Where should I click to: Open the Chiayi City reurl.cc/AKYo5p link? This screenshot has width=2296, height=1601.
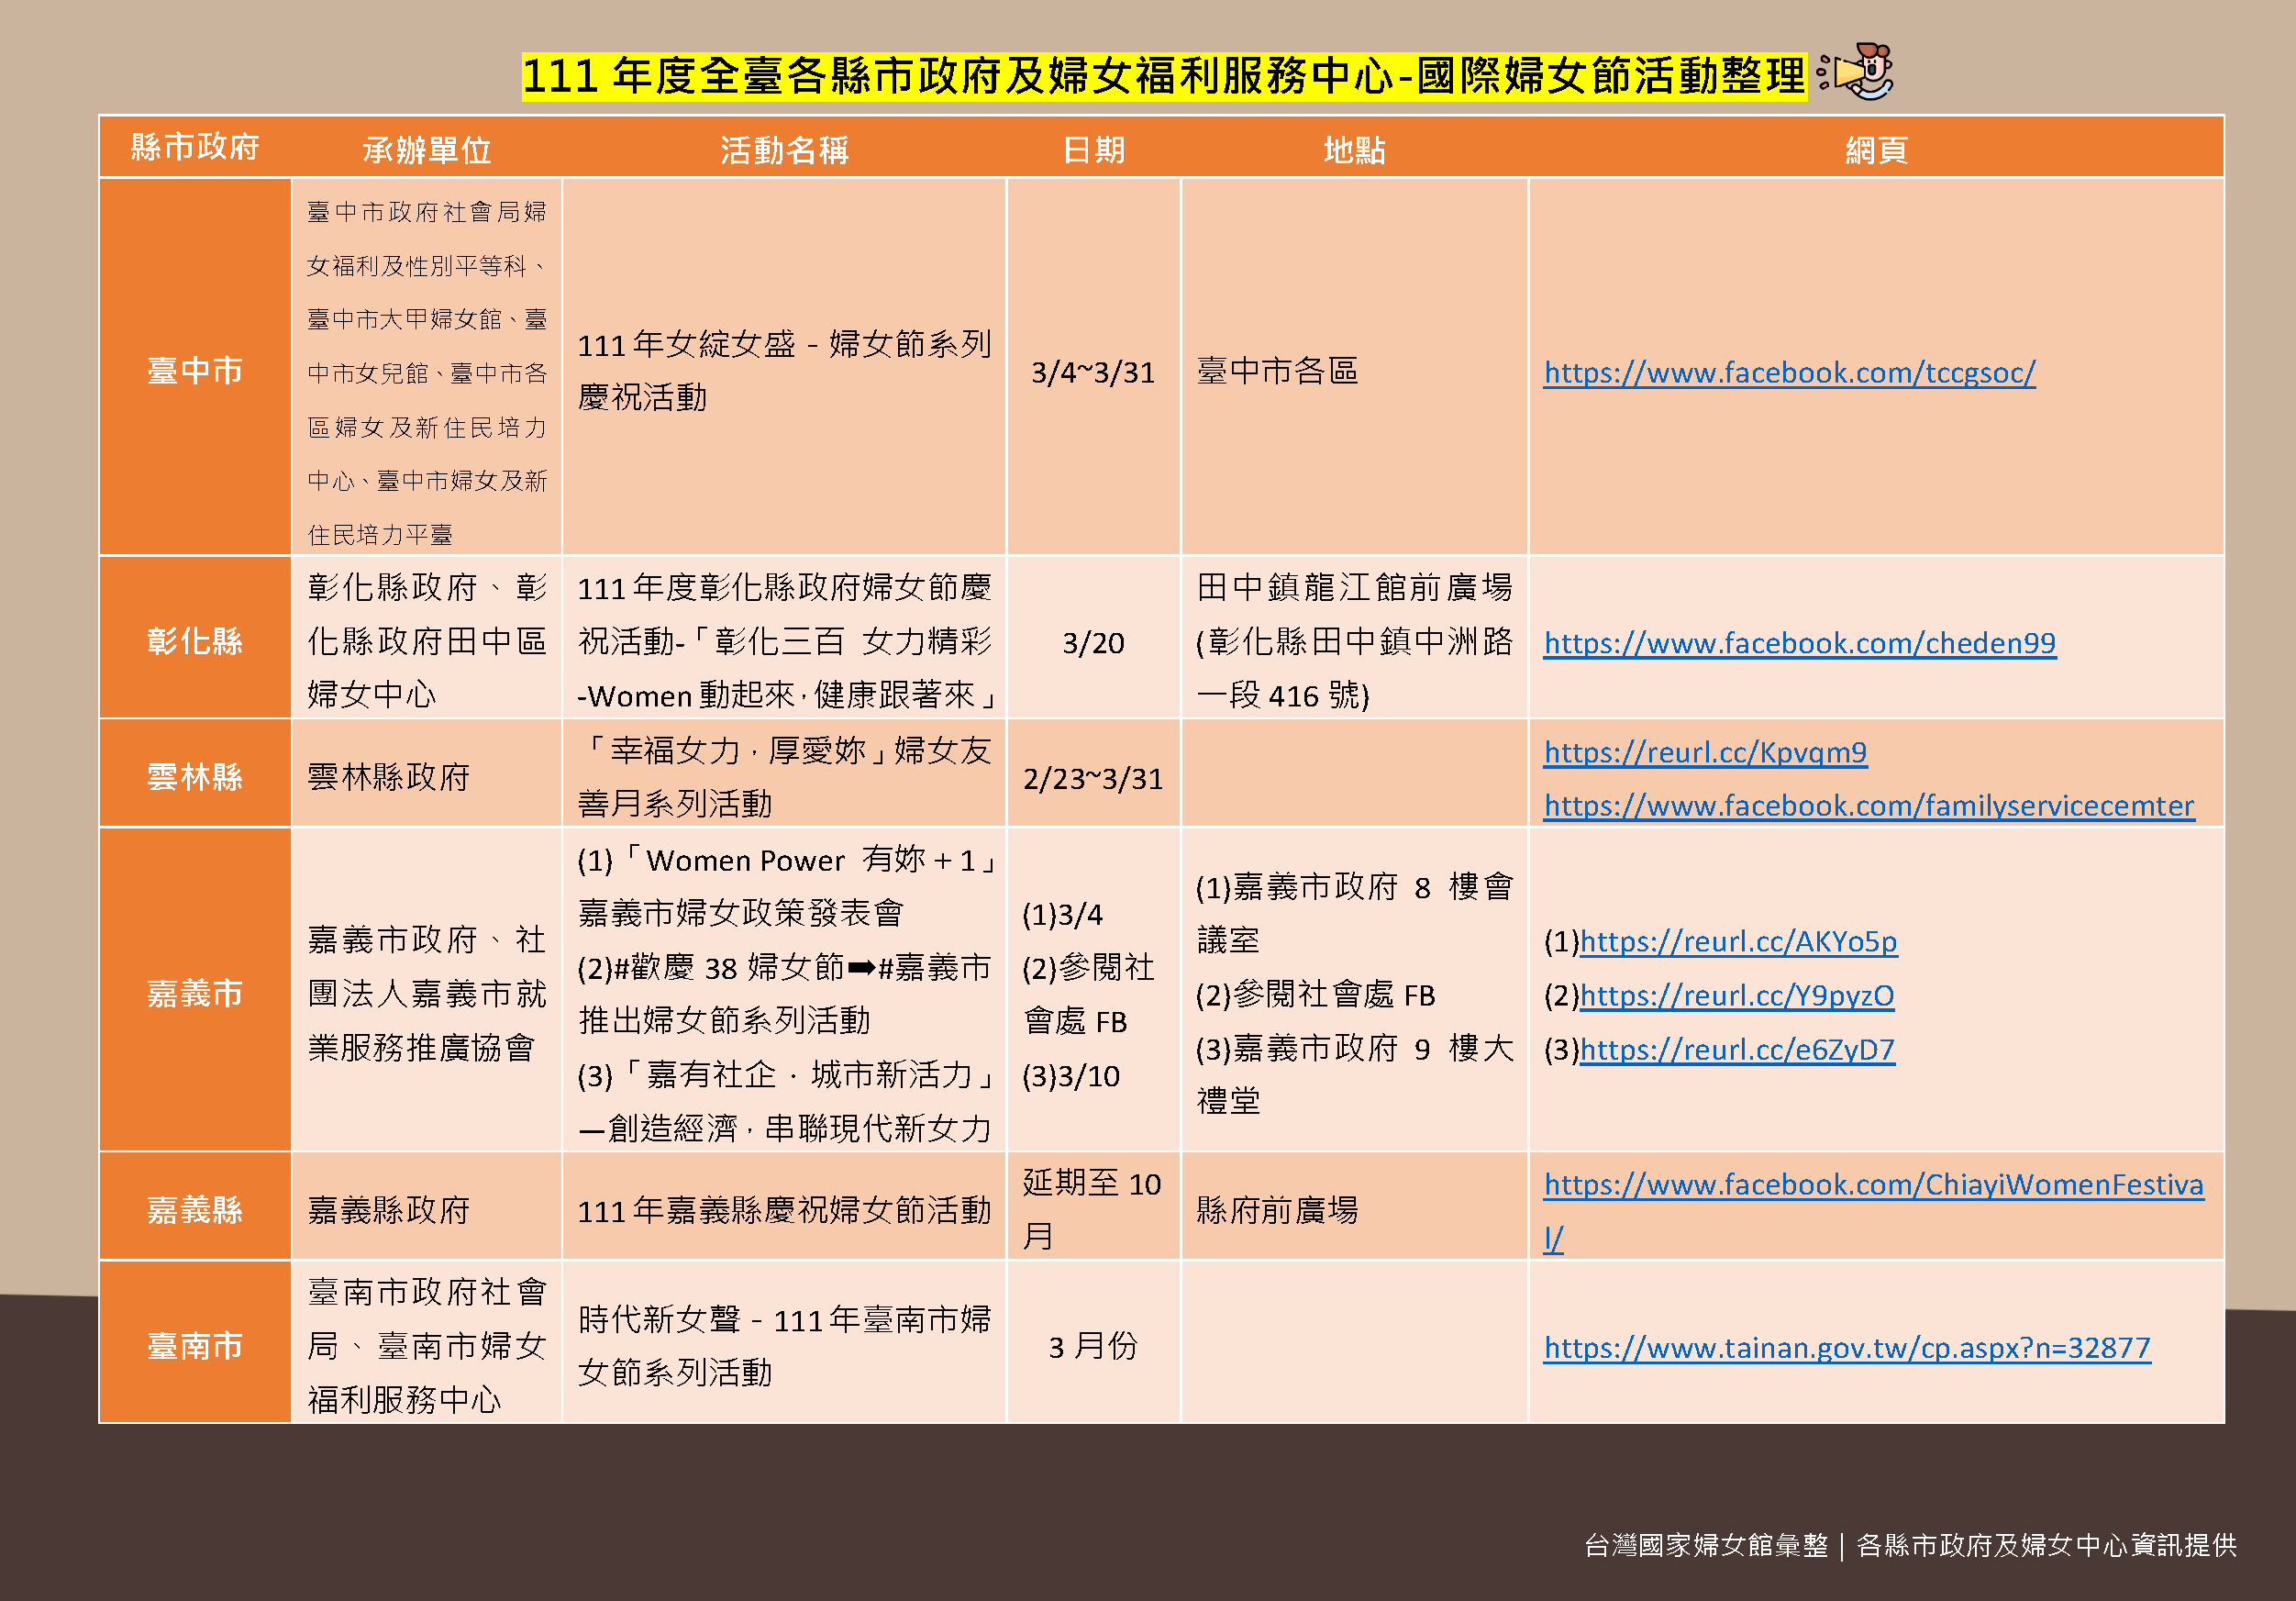tap(1738, 941)
